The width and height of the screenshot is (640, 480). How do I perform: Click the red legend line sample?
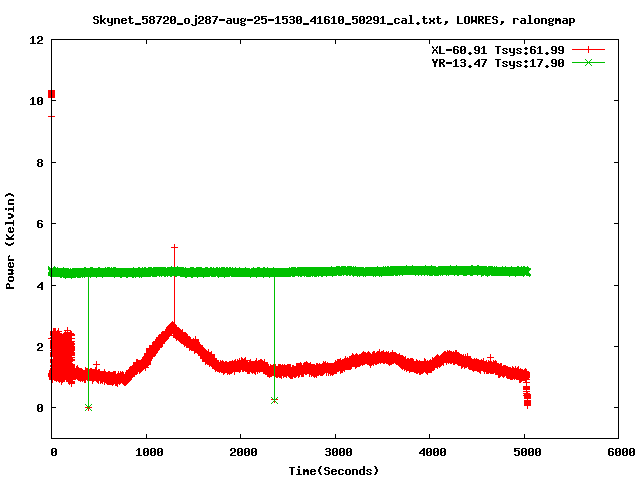(x=588, y=50)
